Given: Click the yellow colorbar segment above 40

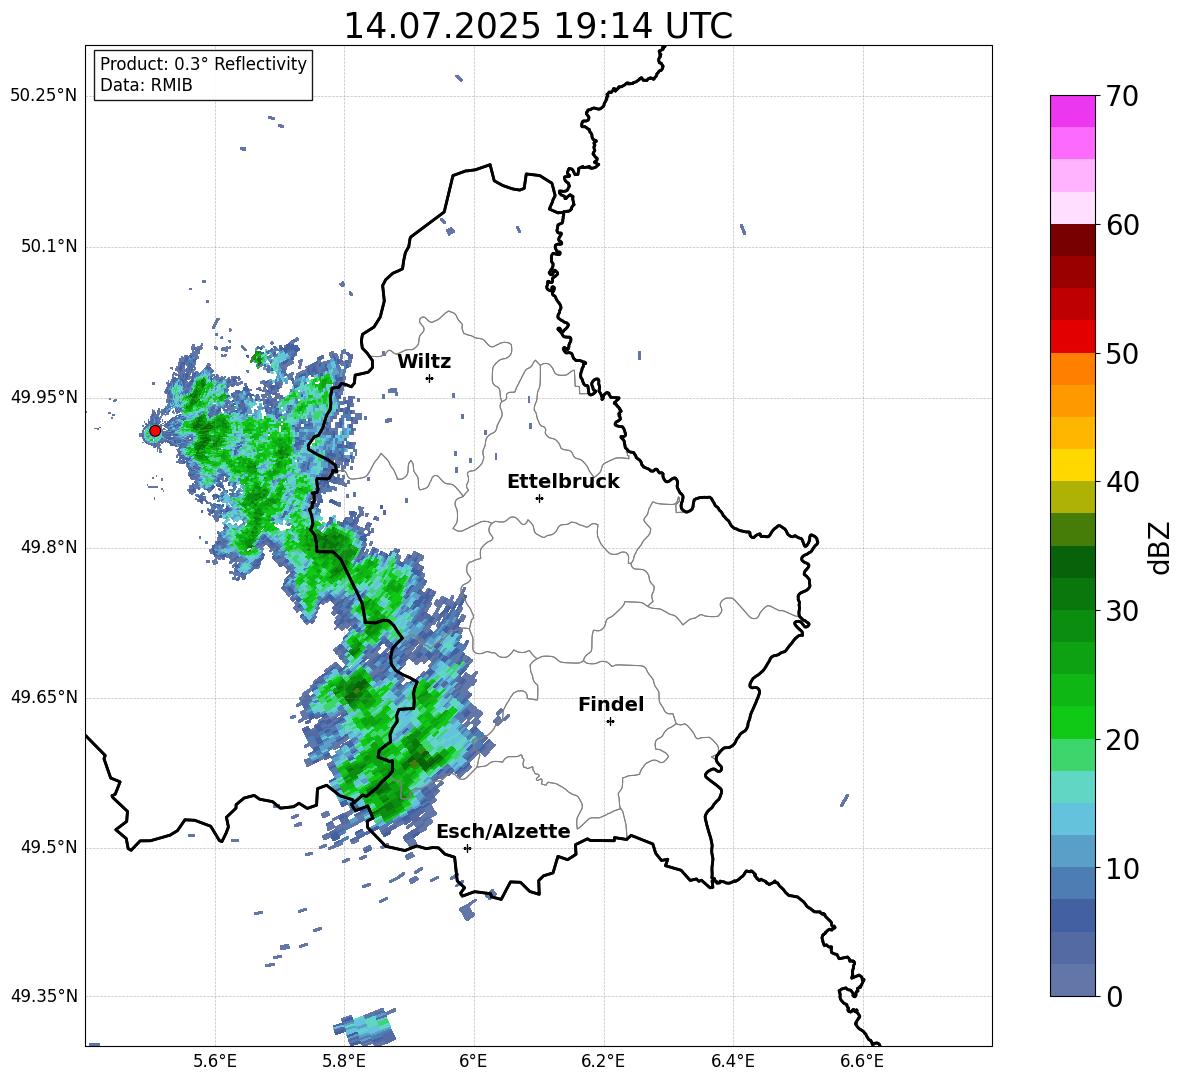Looking at the screenshot, I should [x=1073, y=465].
